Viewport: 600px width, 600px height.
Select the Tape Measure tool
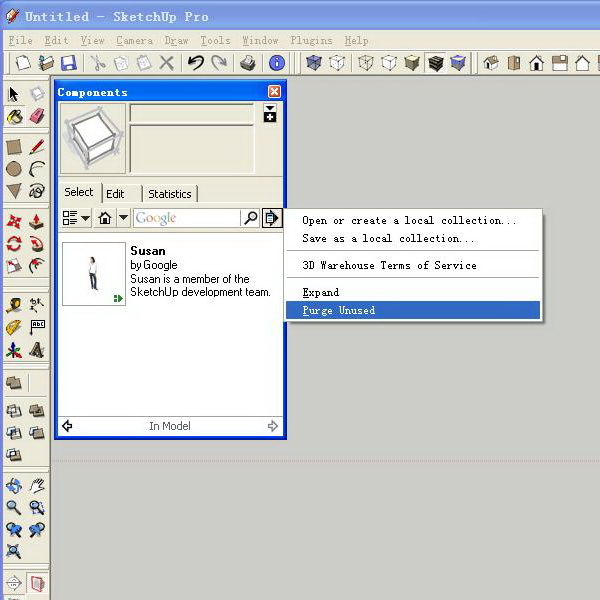(14, 305)
